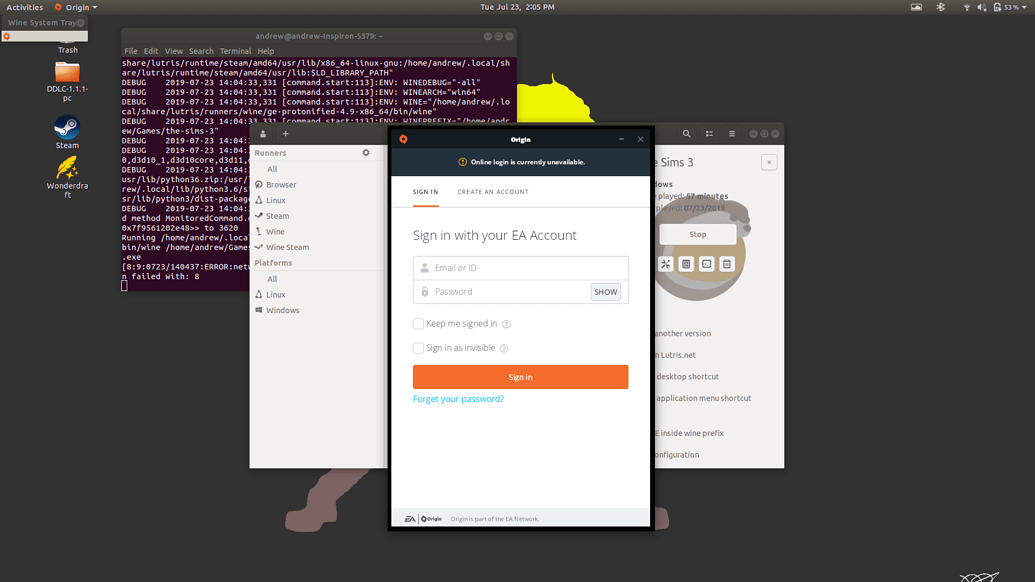Viewport: 1035px width, 582px height.
Task: Open Forget your password link
Action: pos(458,399)
